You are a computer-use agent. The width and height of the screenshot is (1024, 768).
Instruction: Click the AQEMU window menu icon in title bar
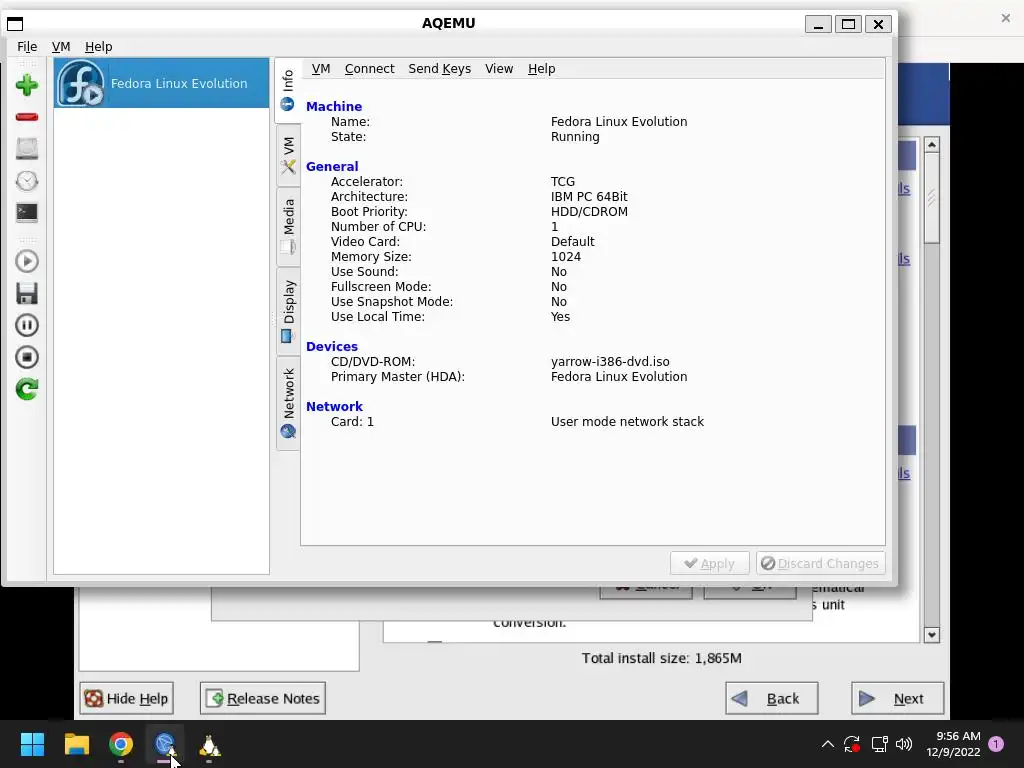[15, 24]
